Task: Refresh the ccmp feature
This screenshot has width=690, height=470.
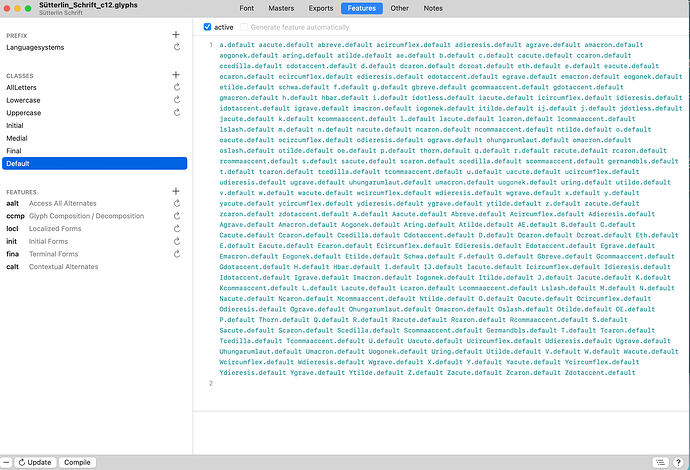Action: coord(176,216)
